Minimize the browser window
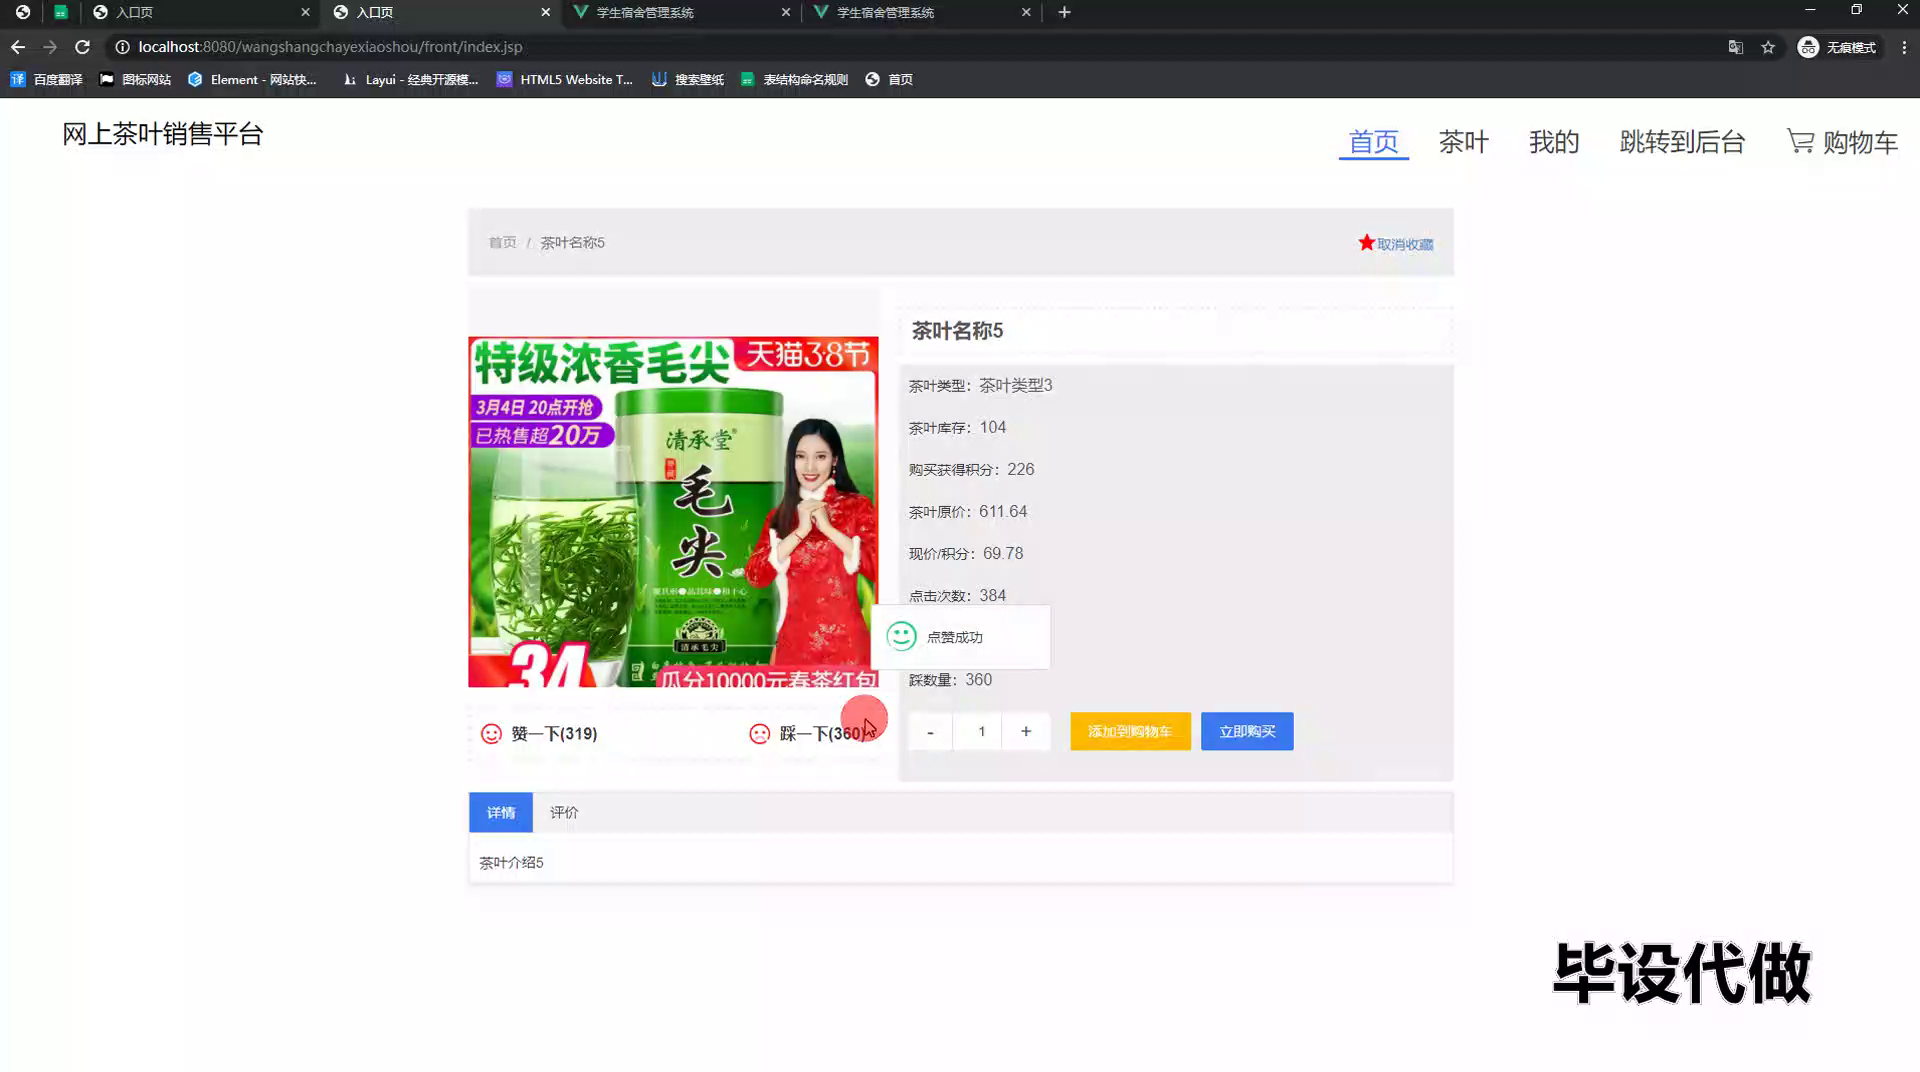Viewport: 1920px width, 1072px height. click(x=1810, y=9)
